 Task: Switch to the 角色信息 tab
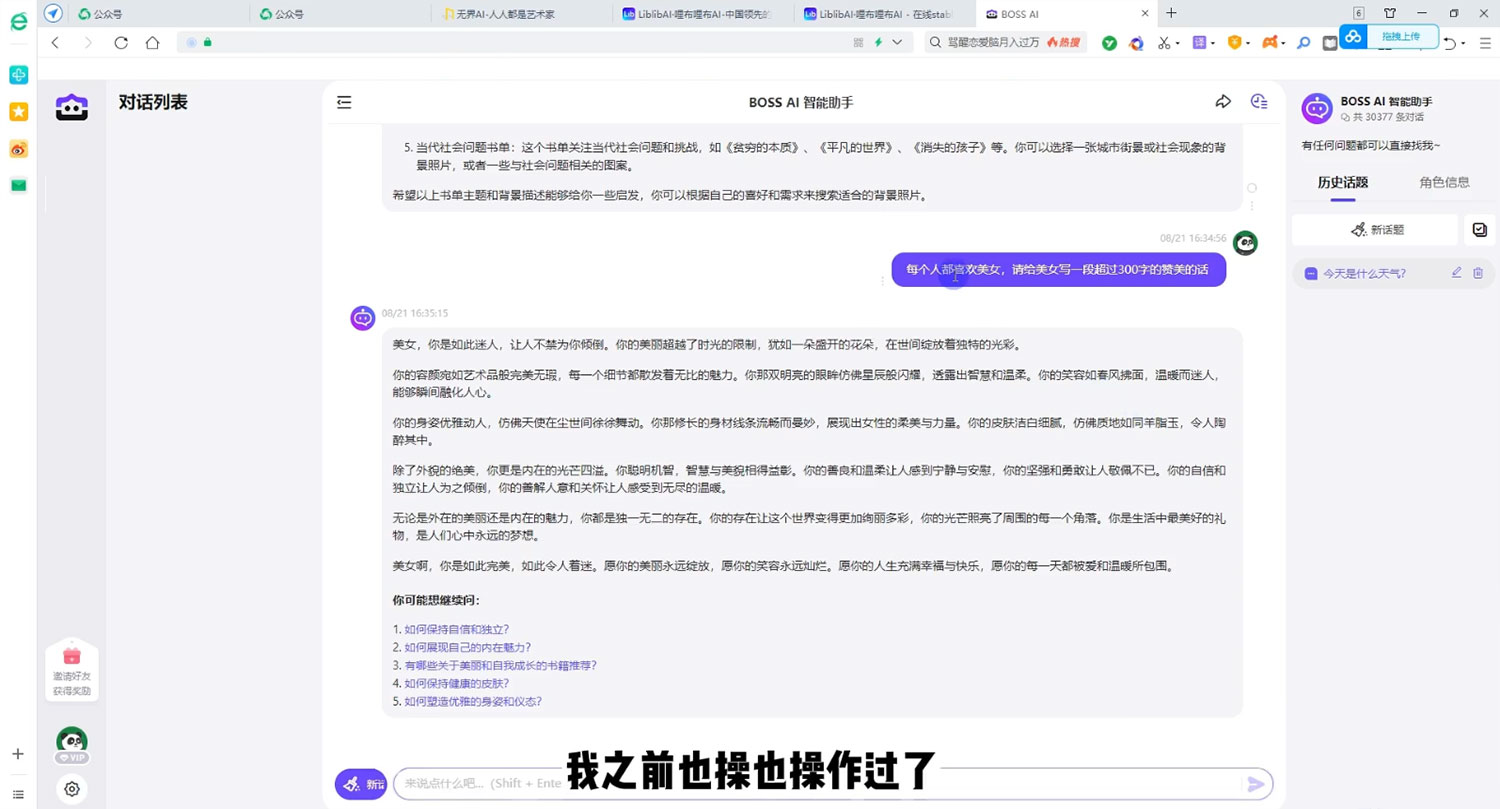1444,182
